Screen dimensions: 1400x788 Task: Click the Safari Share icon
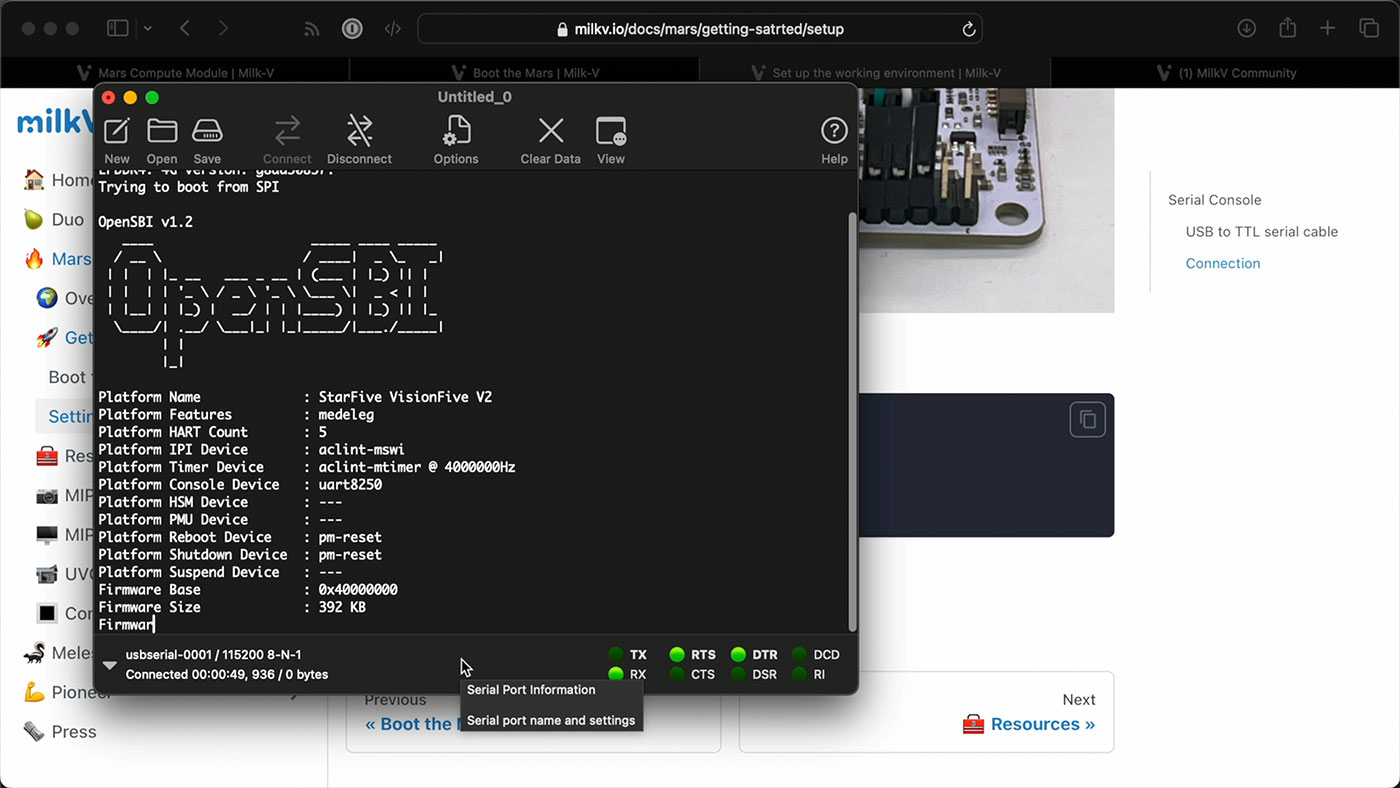pos(1287,28)
